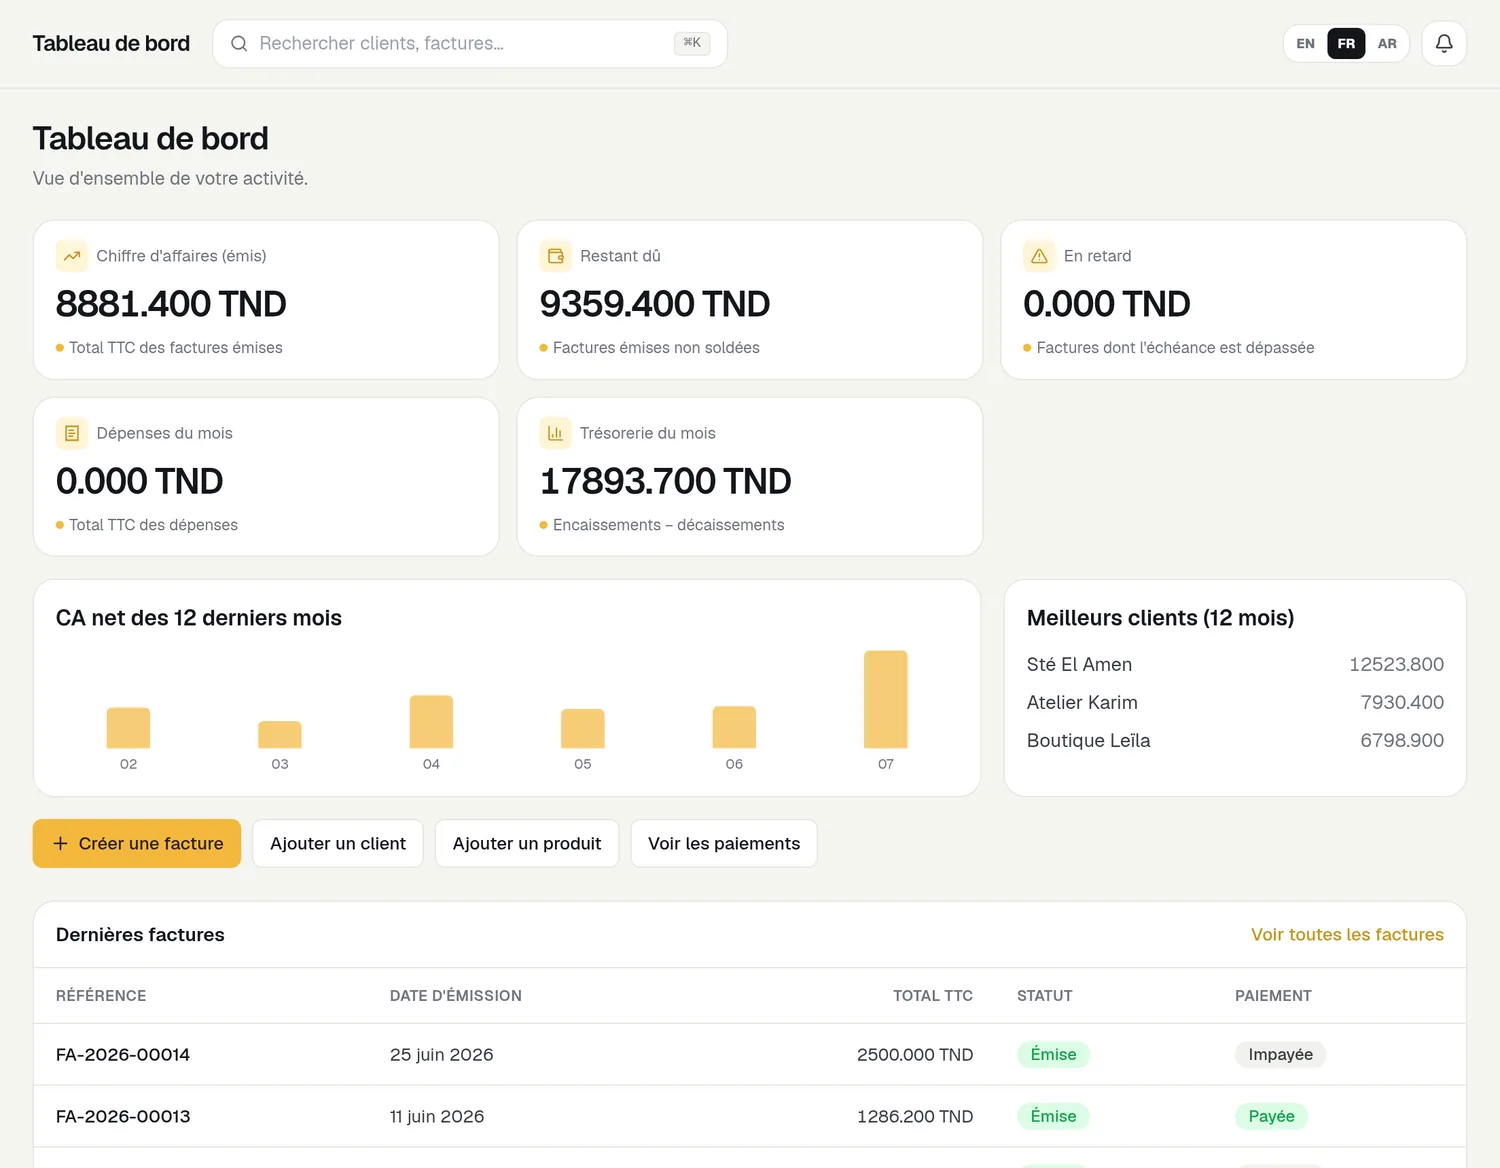This screenshot has width=1500, height=1168.
Task: Open invoice FA-2026-00014
Action: pos(123,1055)
